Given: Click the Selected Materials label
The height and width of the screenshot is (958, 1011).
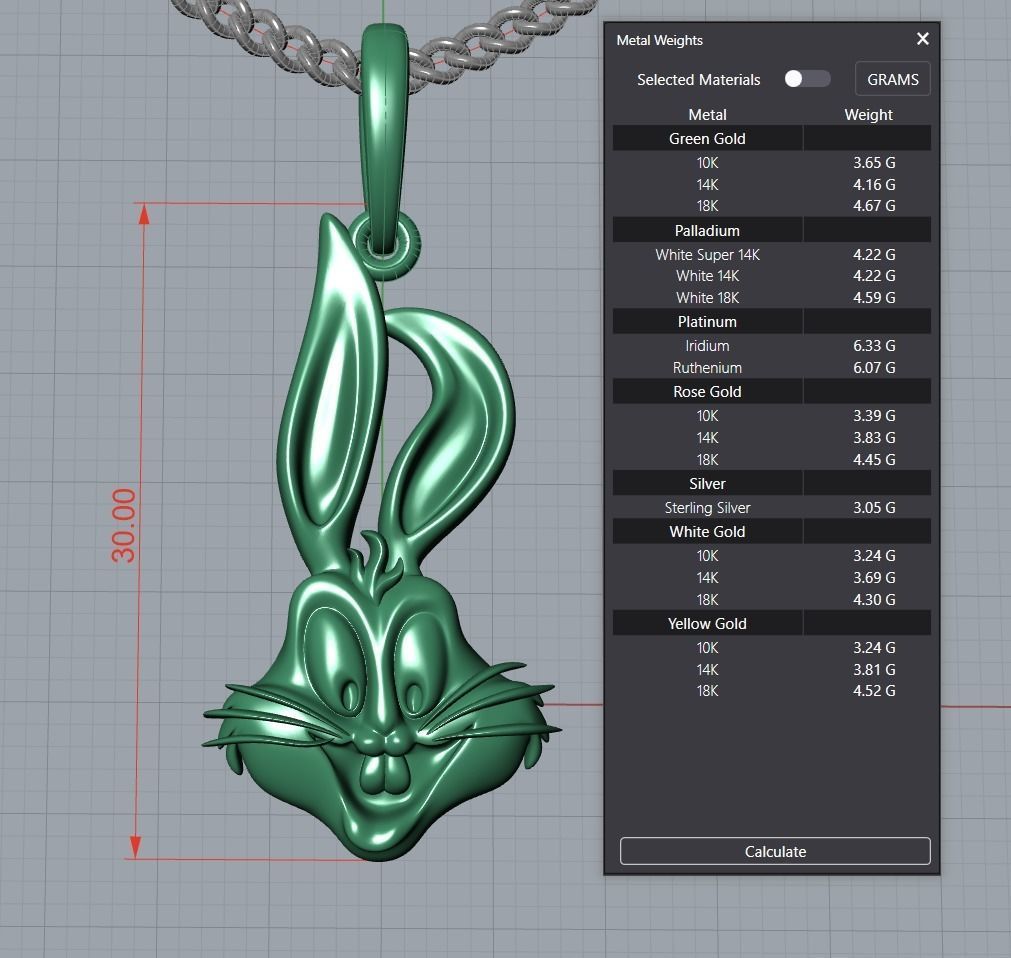Looking at the screenshot, I should tap(698, 80).
